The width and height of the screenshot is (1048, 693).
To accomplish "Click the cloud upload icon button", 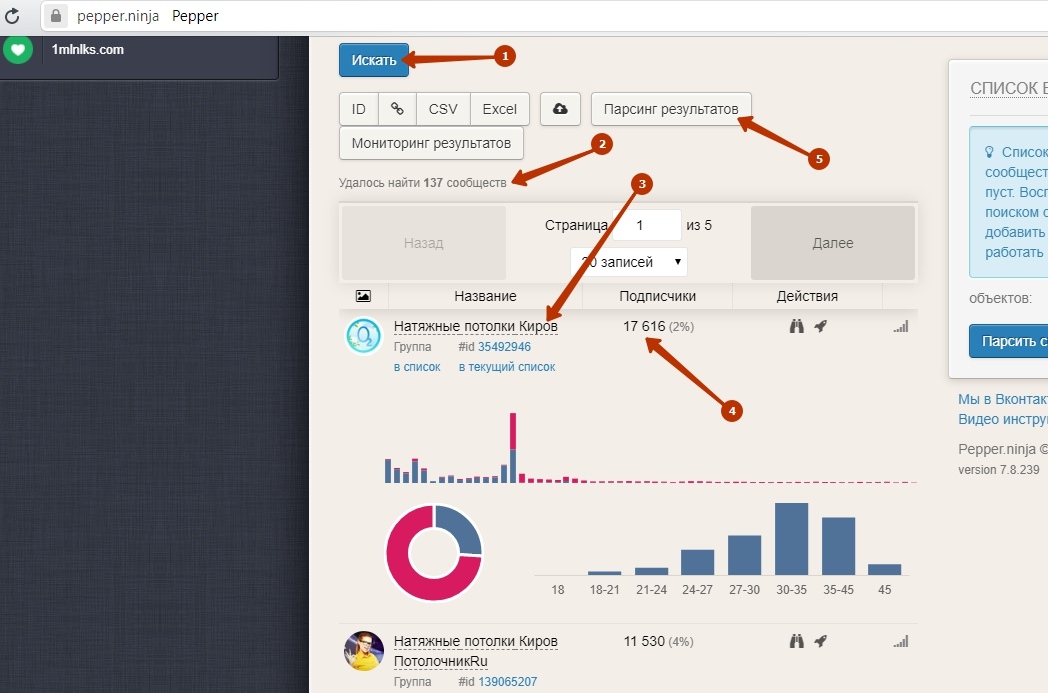I will click(x=560, y=109).
